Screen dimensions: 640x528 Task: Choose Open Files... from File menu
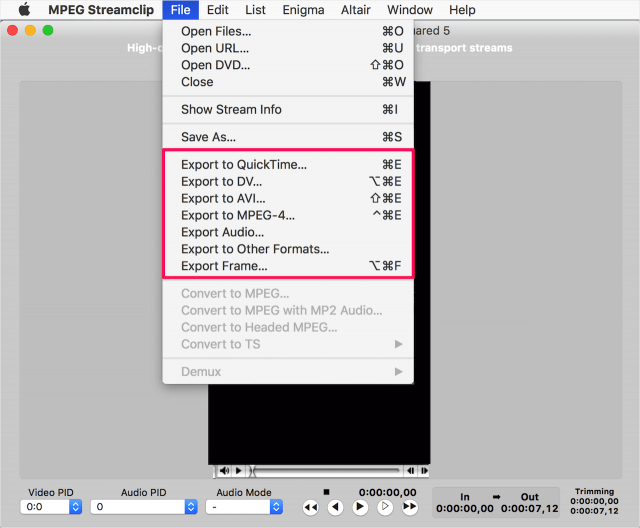pyautogui.click(x=288, y=31)
